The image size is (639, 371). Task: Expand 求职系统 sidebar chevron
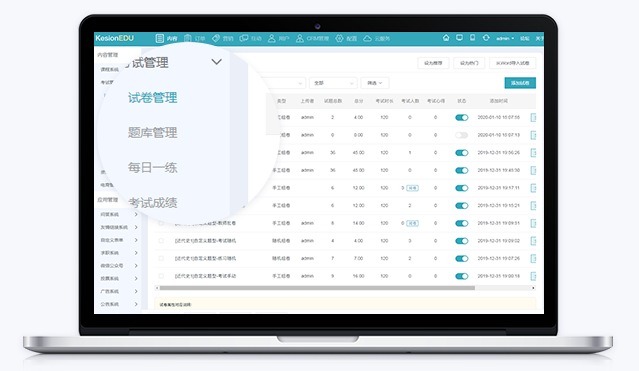click(x=136, y=253)
